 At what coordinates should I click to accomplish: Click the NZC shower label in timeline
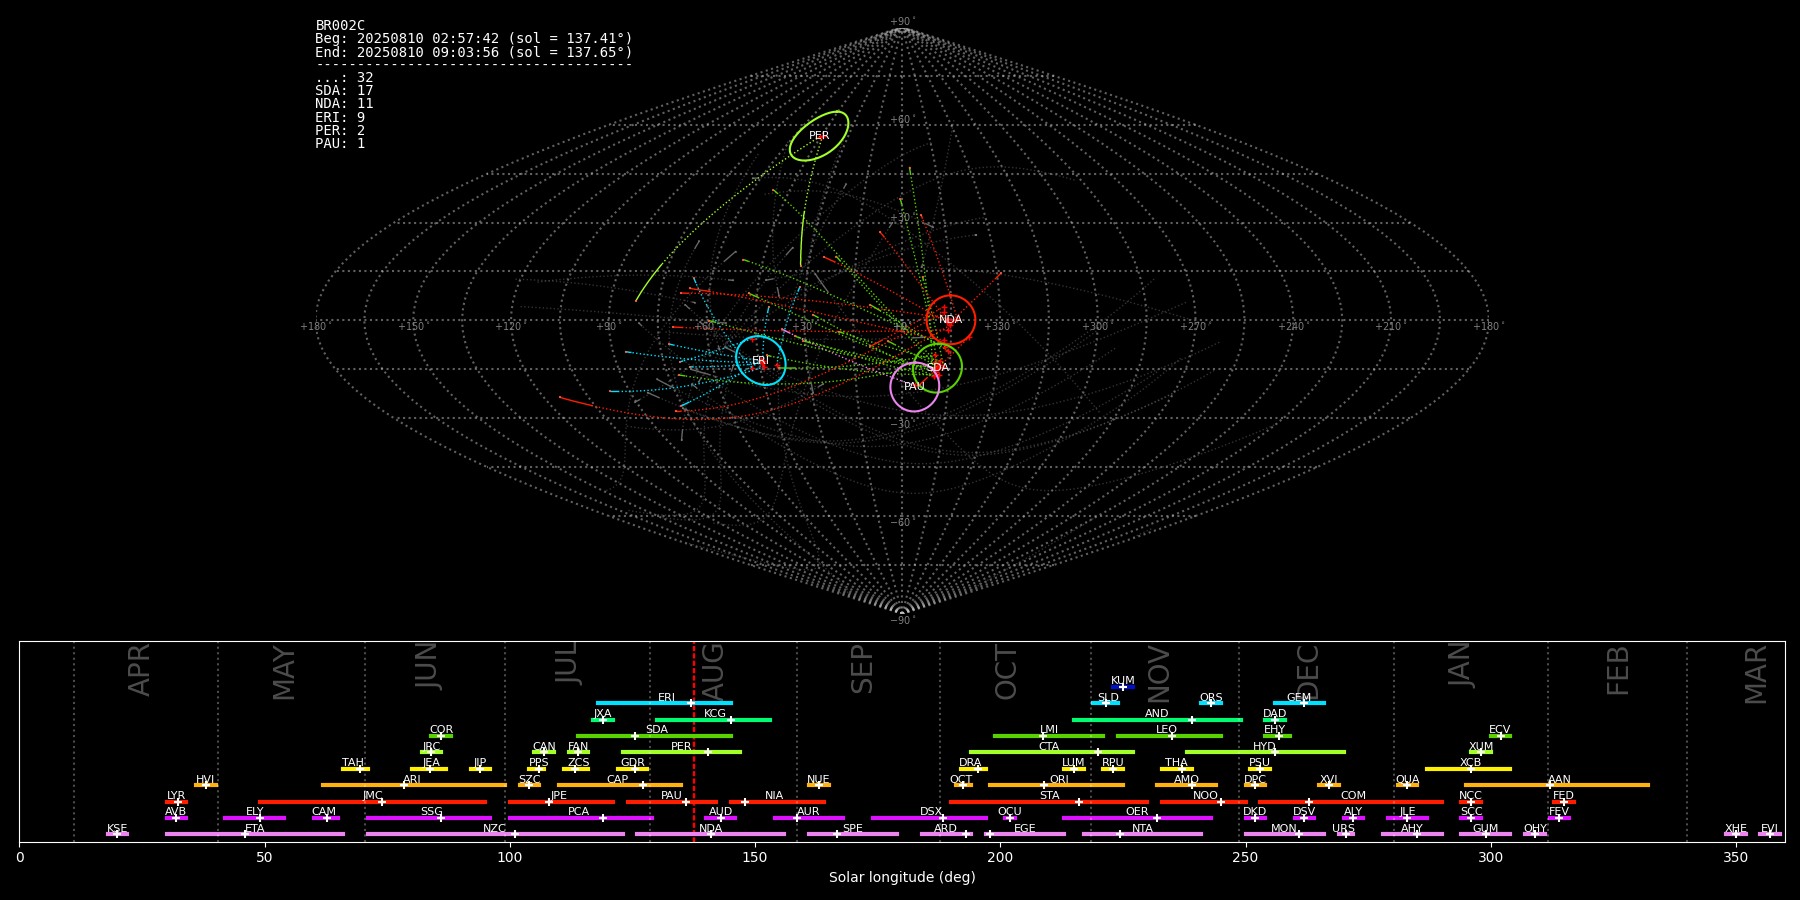tap(494, 829)
